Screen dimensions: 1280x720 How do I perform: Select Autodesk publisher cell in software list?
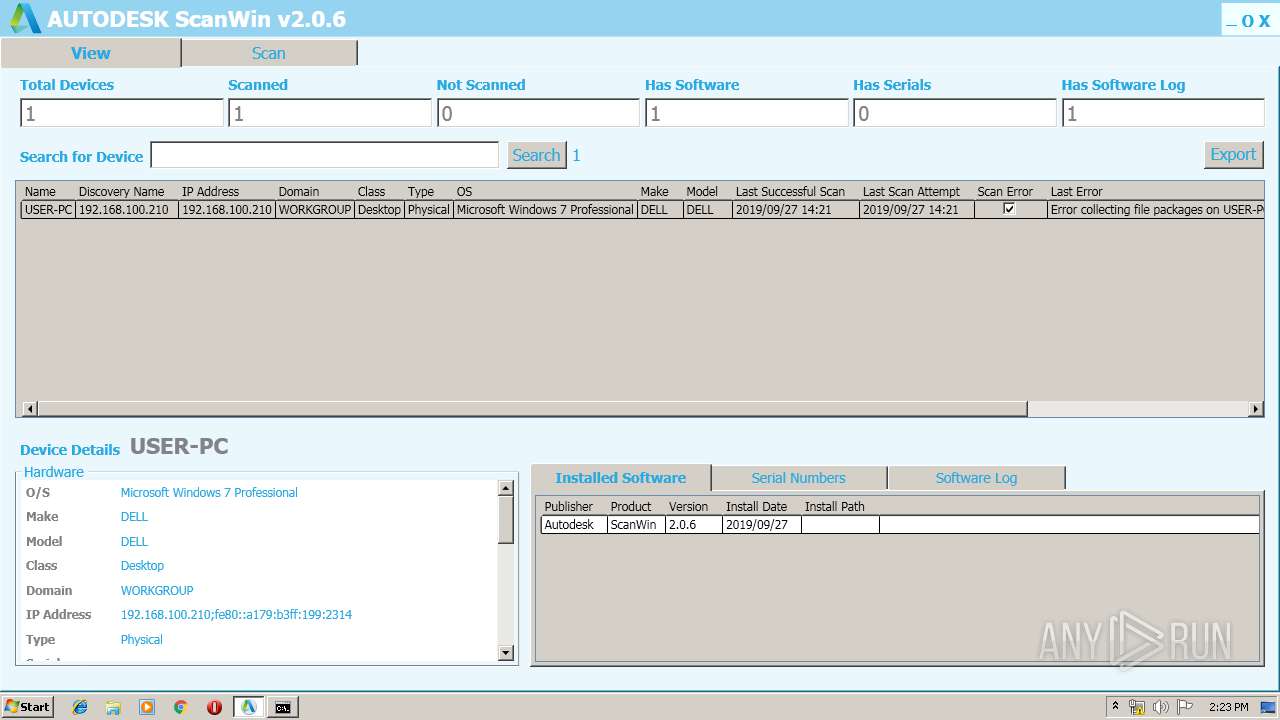coord(574,525)
